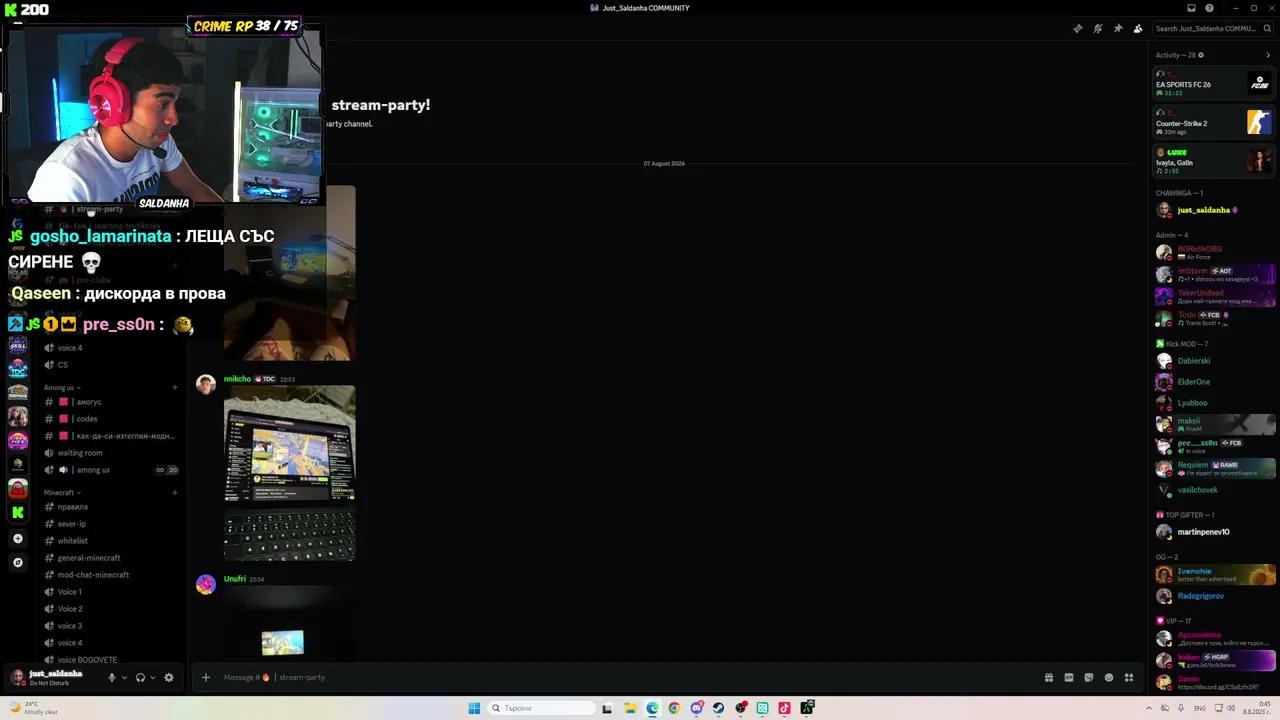Screen dimensions: 1280x720
Task: Expand the Activity section arrow
Action: (1268, 55)
